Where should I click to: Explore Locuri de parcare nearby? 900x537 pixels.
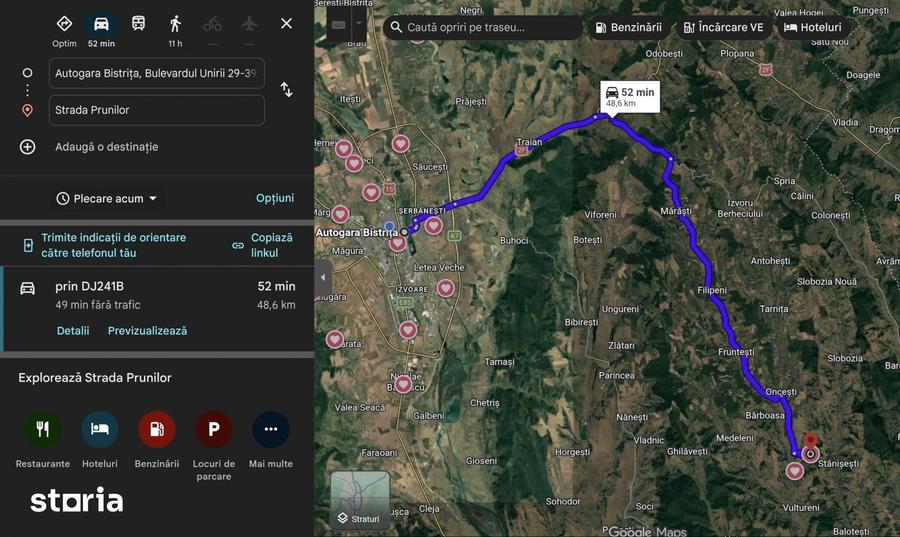[214, 446]
